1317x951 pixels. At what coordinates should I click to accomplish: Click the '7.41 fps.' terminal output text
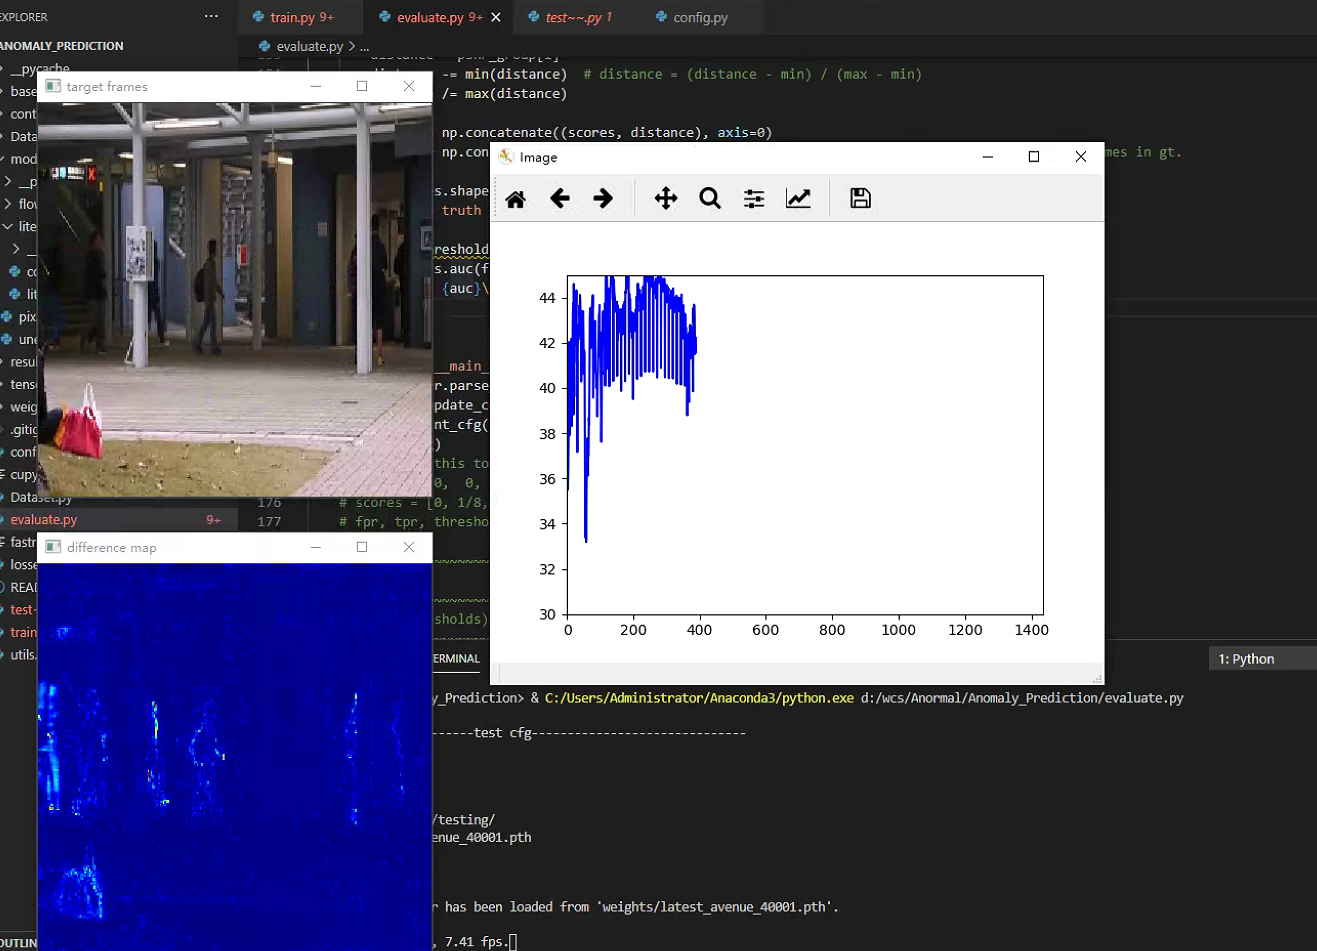(x=475, y=942)
